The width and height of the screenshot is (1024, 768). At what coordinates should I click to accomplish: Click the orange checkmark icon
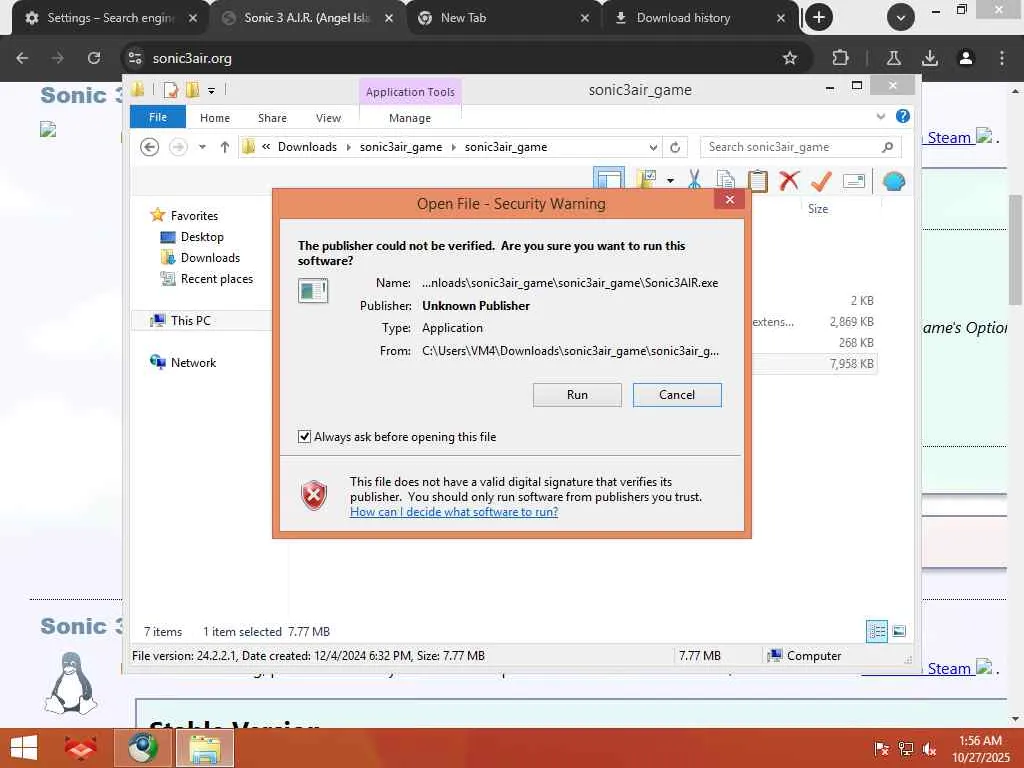[x=821, y=181]
